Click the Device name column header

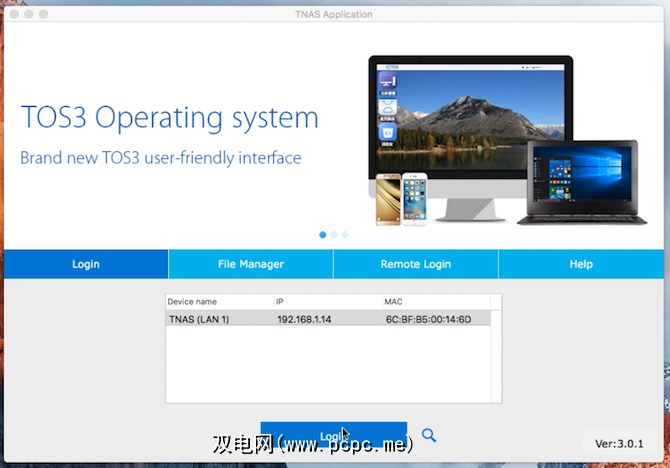[x=220, y=302]
